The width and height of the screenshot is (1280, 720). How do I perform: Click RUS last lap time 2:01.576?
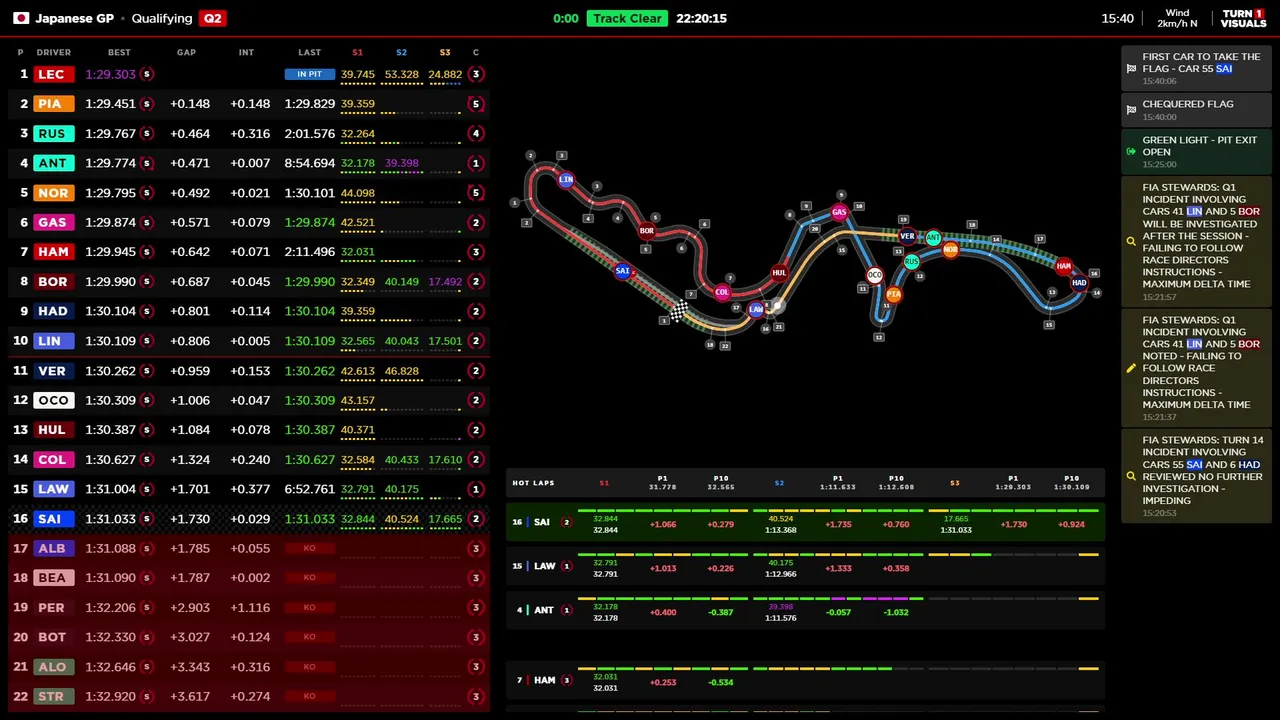coord(309,133)
